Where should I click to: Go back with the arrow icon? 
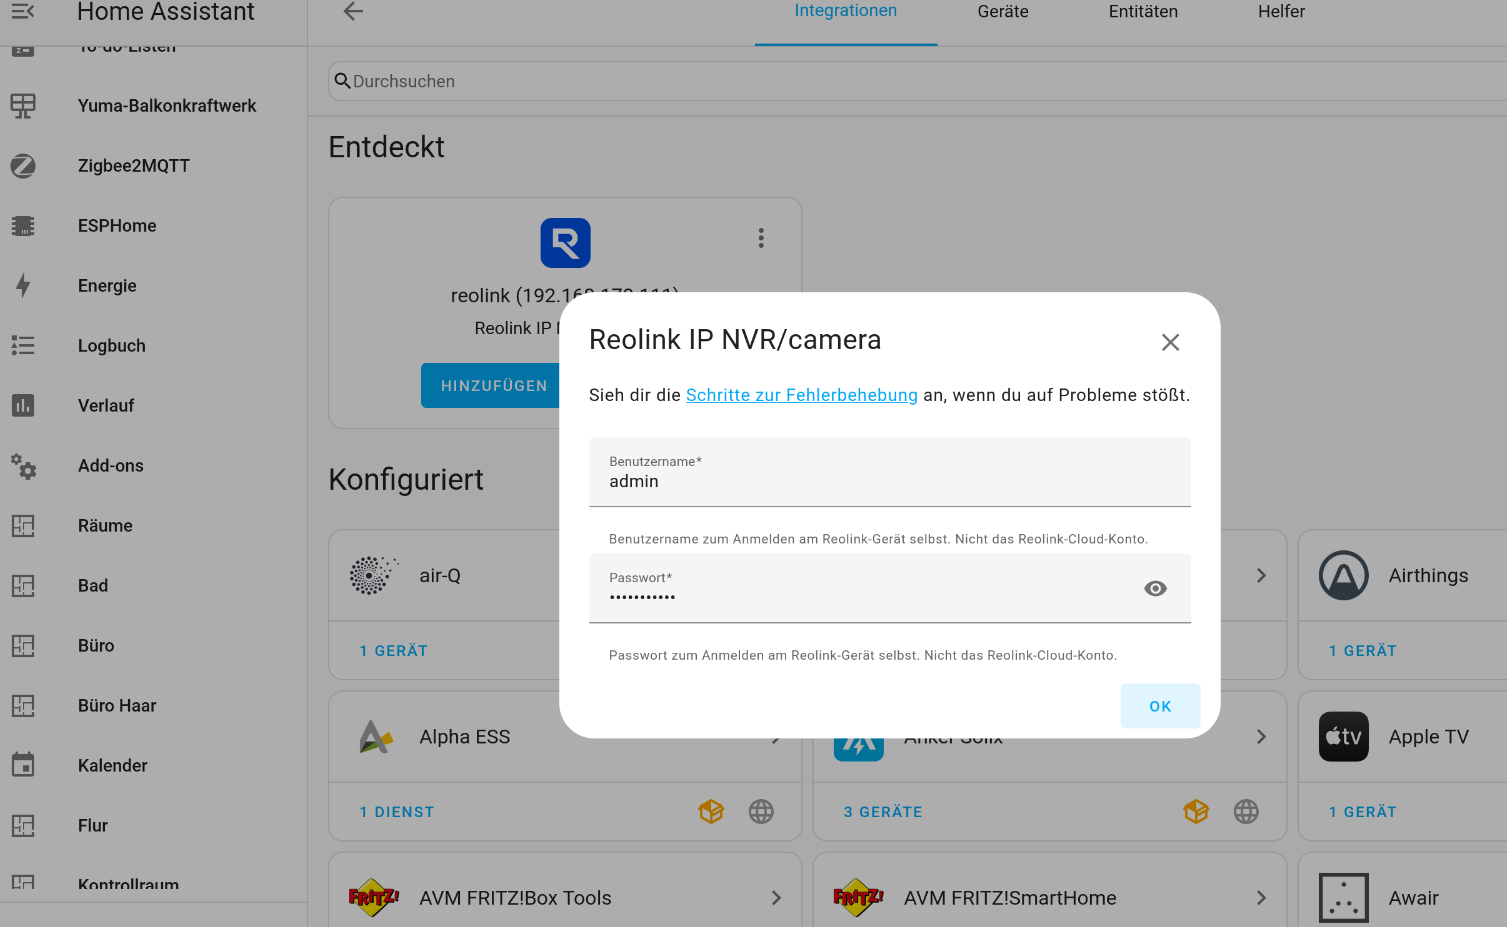click(x=353, y=11)
